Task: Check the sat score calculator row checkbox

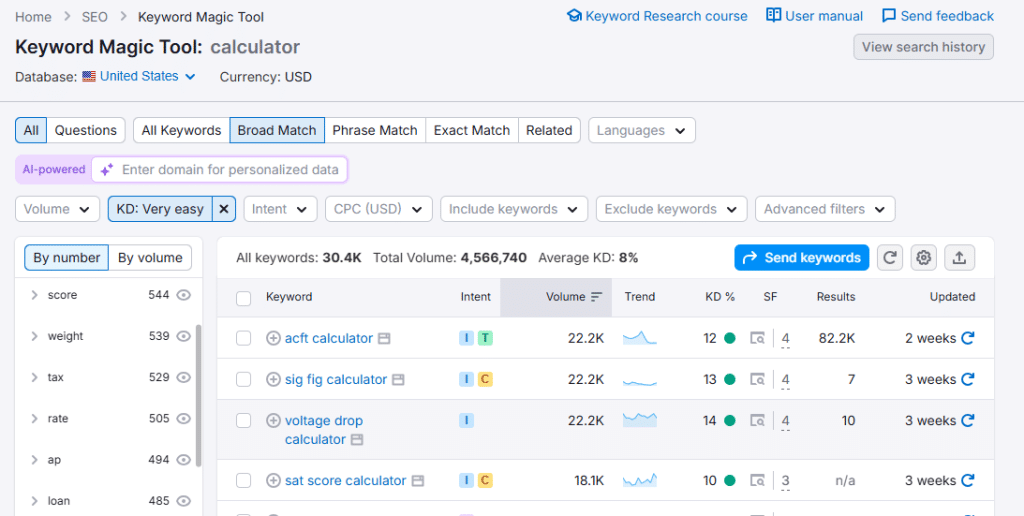Action: (x=244, y=481)
